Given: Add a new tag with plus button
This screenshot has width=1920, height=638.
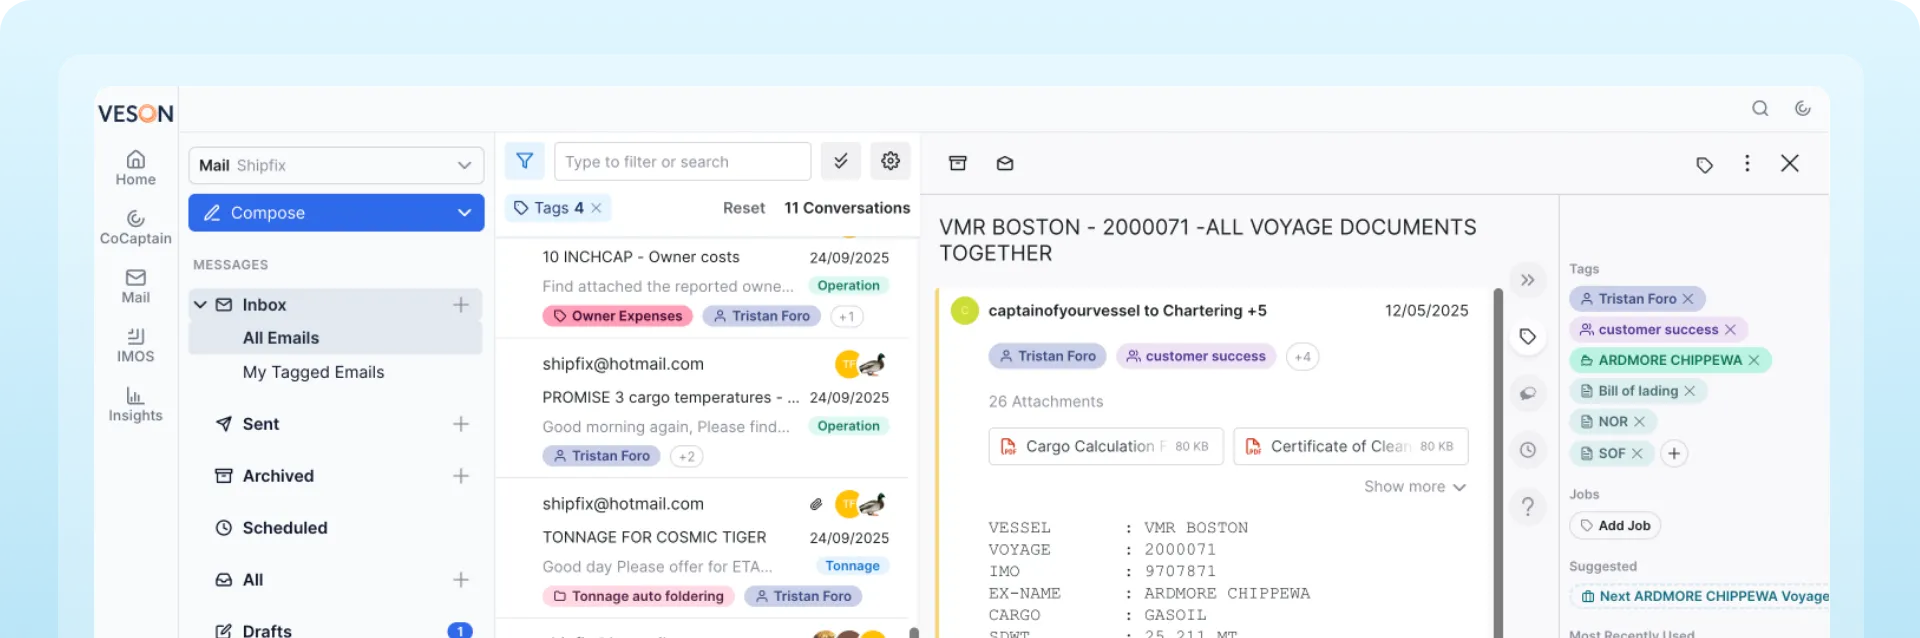Looking at the screenshot, I should [1674, 453].
